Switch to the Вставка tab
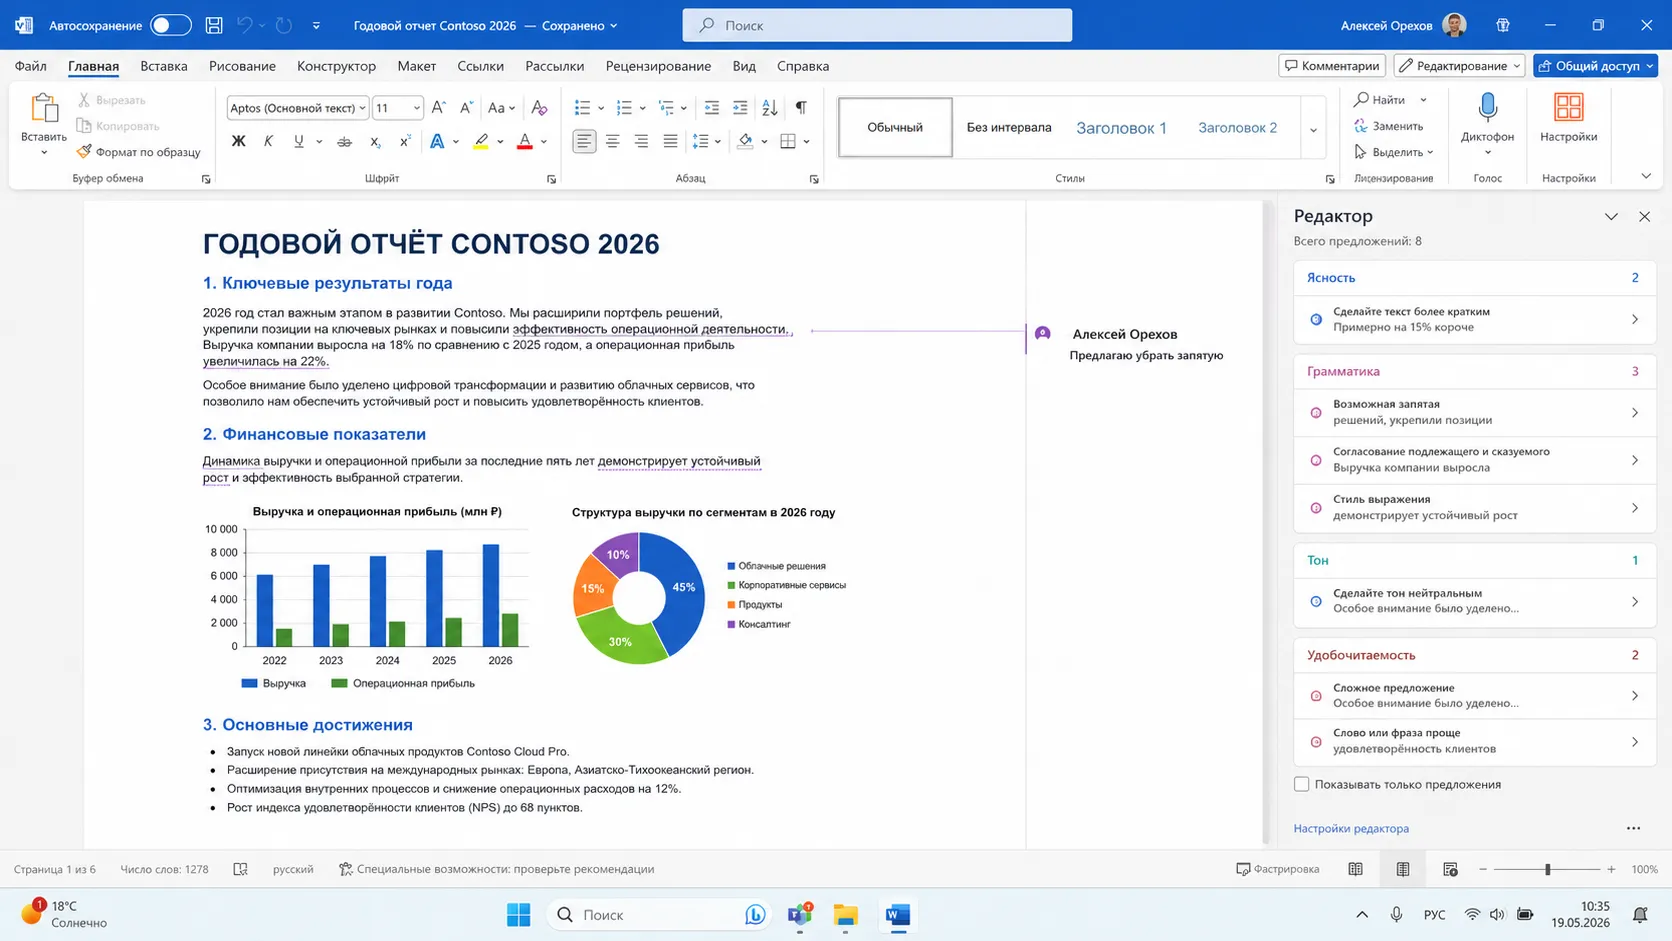Screen dimensions: 1672x941 pos(164,66)
